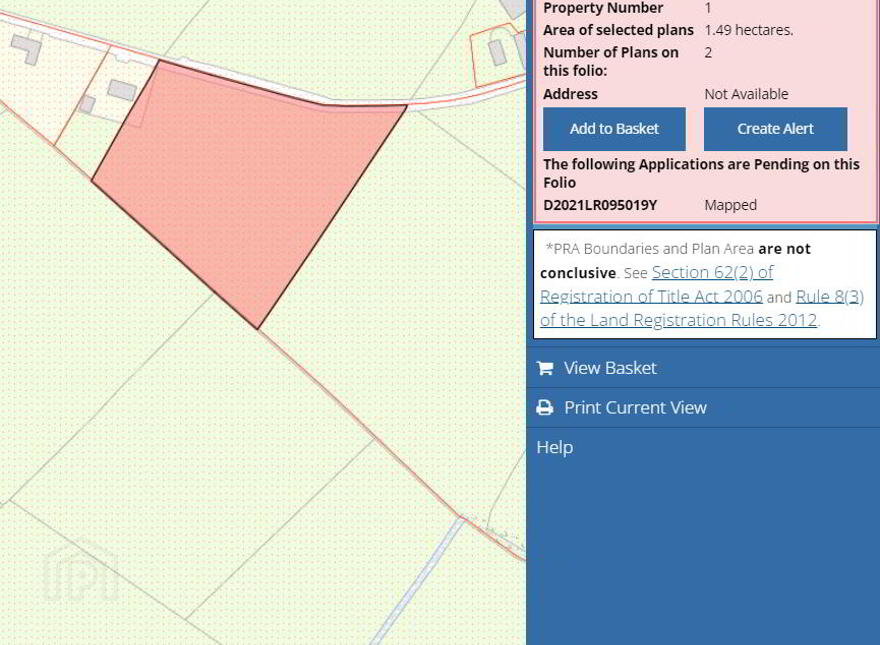Open the Help menu item
The width and height of the screenshot is (880, 645).
point(554,447)
